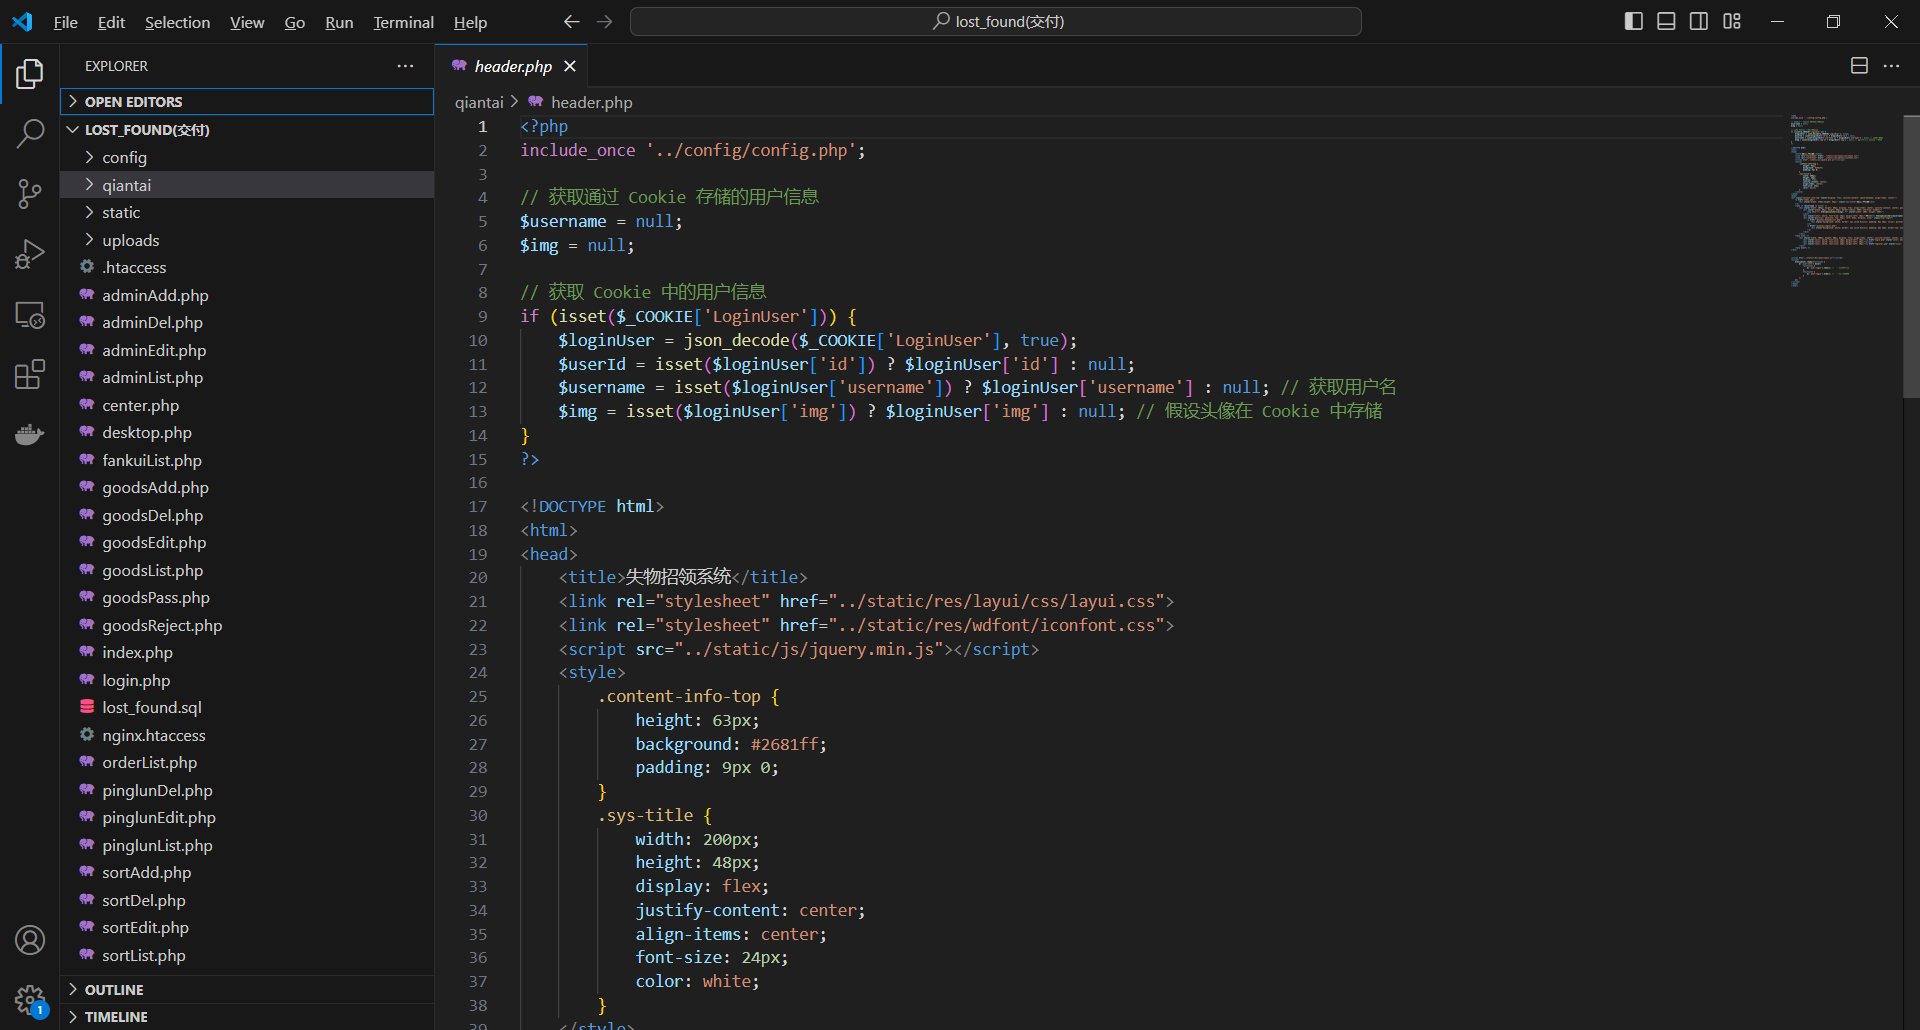Screen dimensions: 1920x1030
Task: Open pinglunList.php in the explorer
Action: pyautogui.click(x=247, y=845)
